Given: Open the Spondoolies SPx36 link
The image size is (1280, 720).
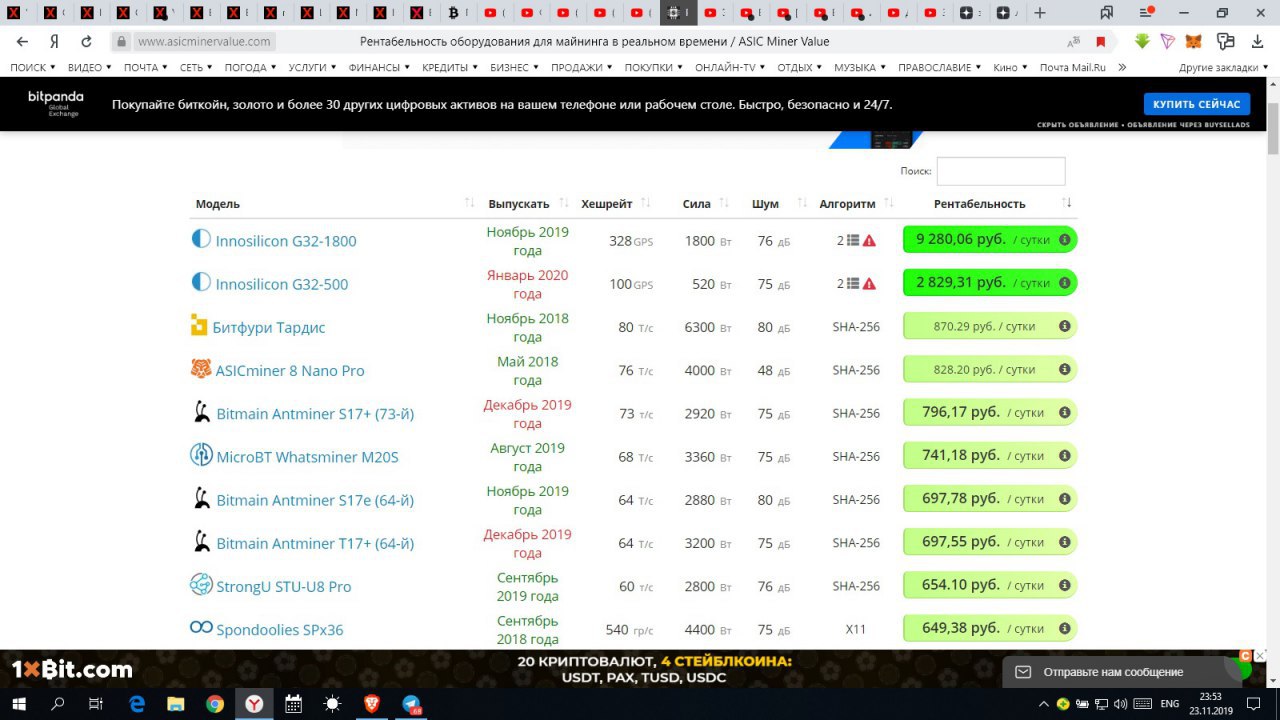Looking at the screenshot, I should point(280,629).
